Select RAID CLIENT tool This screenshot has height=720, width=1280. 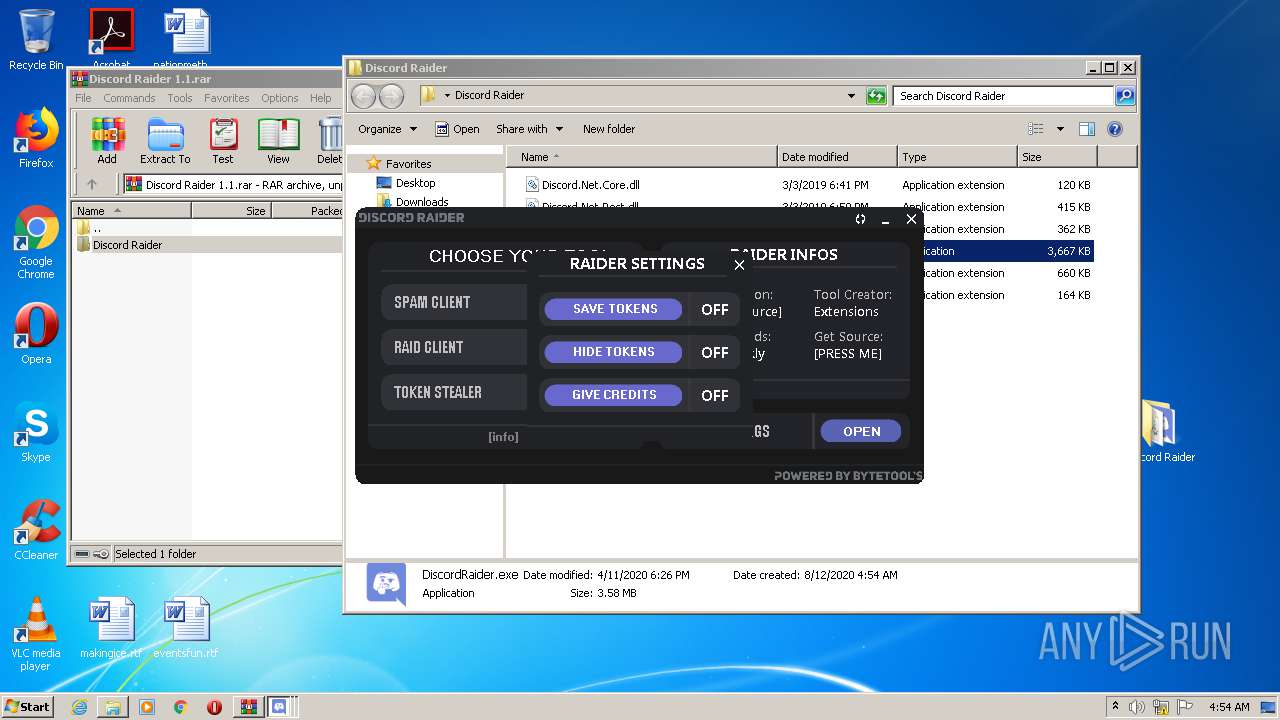coord(454,347)
